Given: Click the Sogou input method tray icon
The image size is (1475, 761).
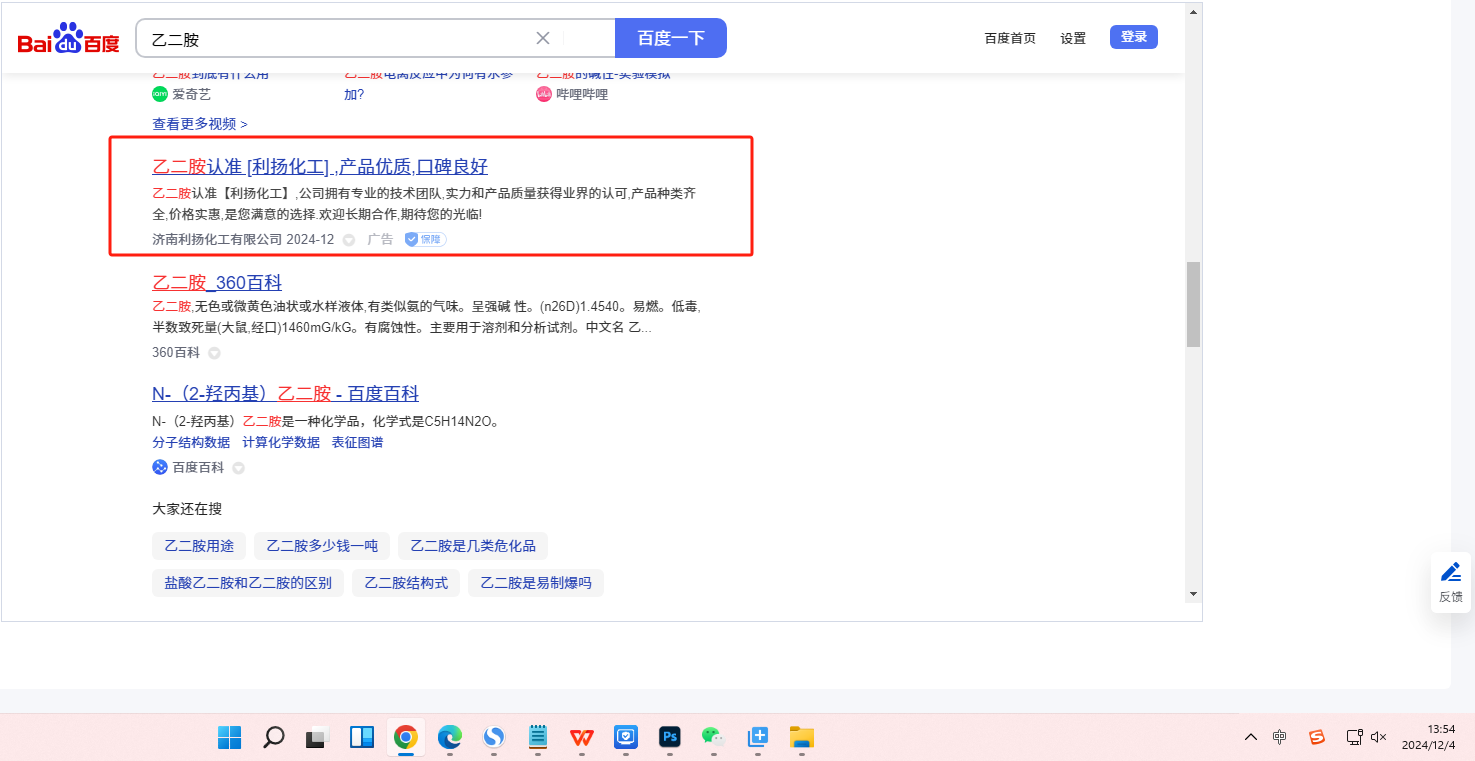Looking at the screenshot, I should pyautogui.click(x=1317, y=737).
